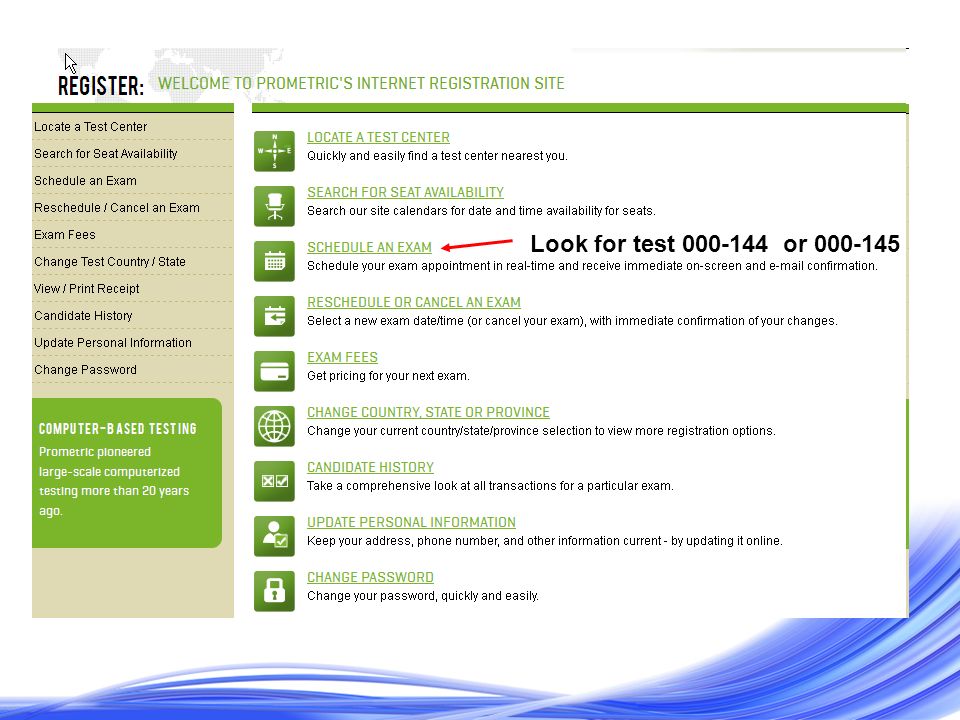Click text 'Search our site calendars for date and time availability'
960x720 pixels.
(454, 211)
